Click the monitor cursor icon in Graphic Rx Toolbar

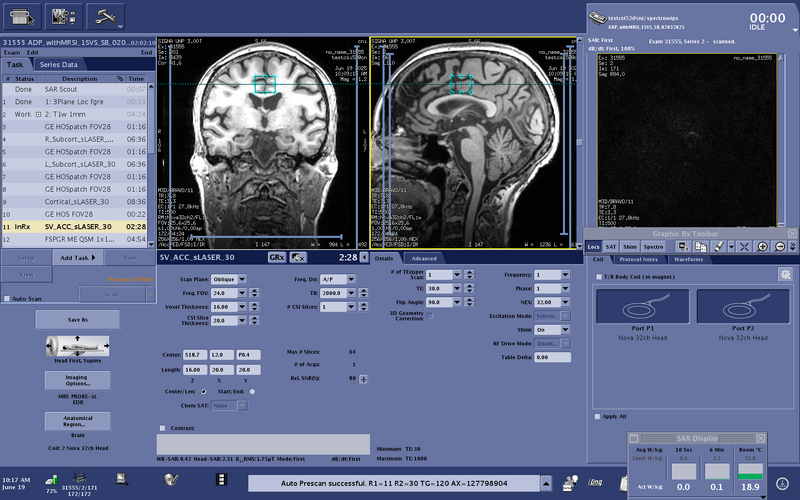(683, 247)
